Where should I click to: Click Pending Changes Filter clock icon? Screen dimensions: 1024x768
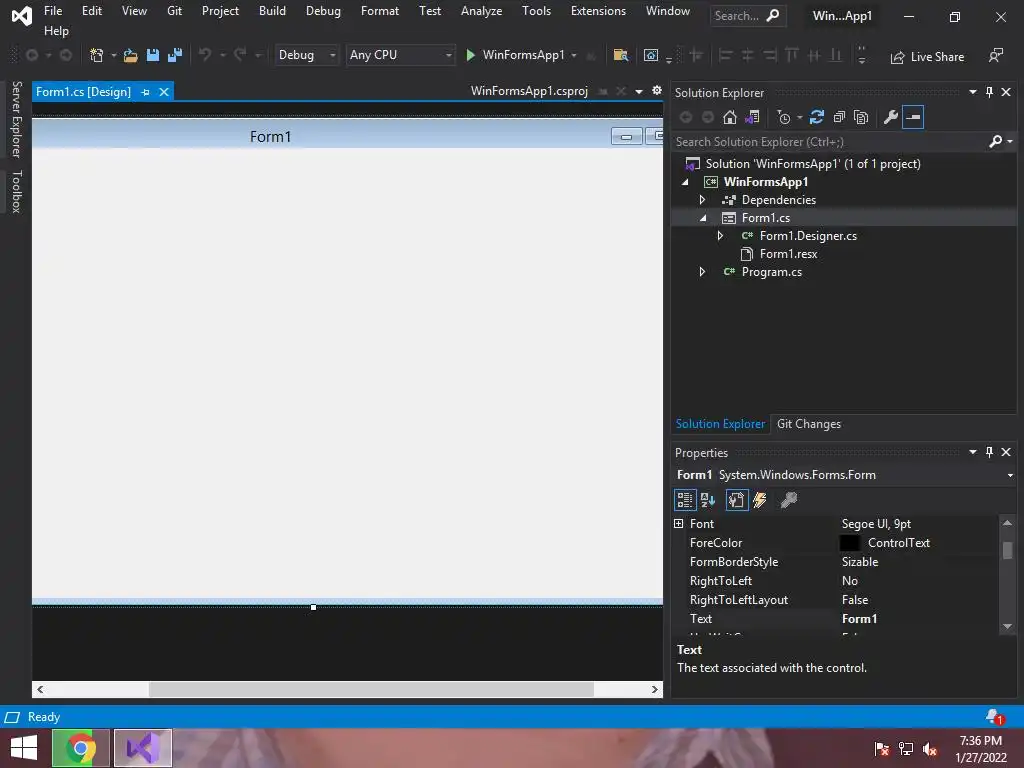click(x=784, y=118)
